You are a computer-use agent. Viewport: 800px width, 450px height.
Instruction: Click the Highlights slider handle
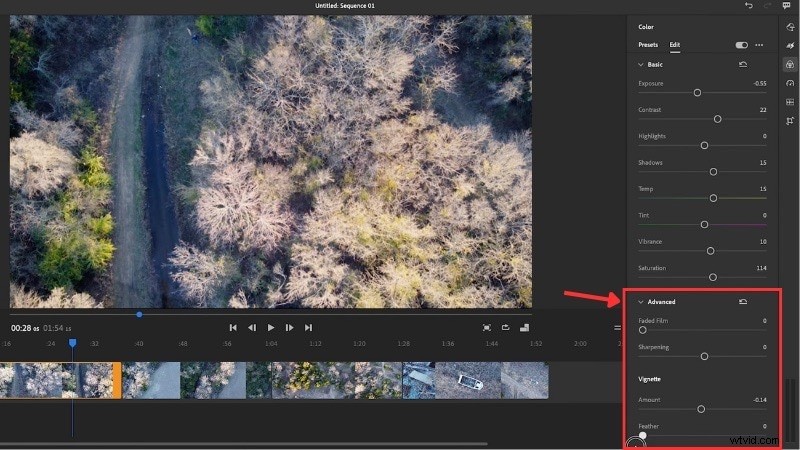704,145
